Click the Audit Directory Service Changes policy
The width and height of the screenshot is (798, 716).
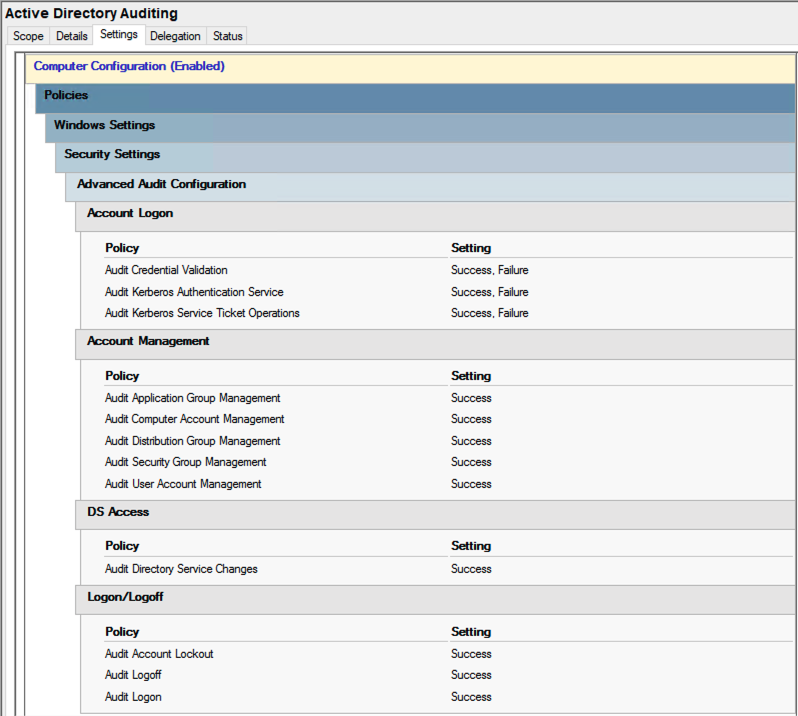(x=181, y=569)
